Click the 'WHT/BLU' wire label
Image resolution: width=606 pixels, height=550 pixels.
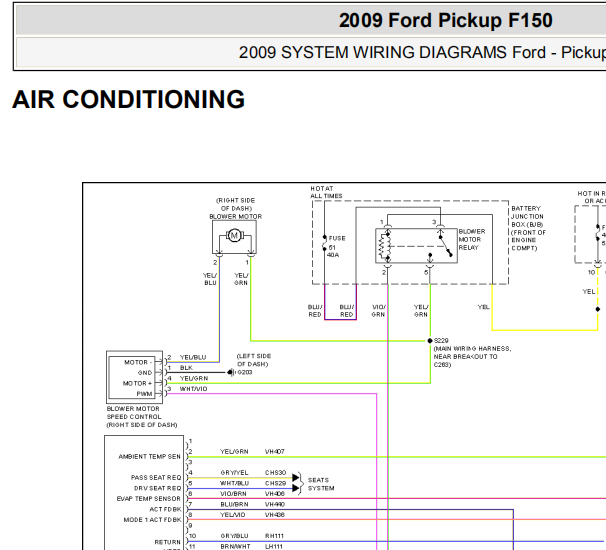click(x=234, y=483)
